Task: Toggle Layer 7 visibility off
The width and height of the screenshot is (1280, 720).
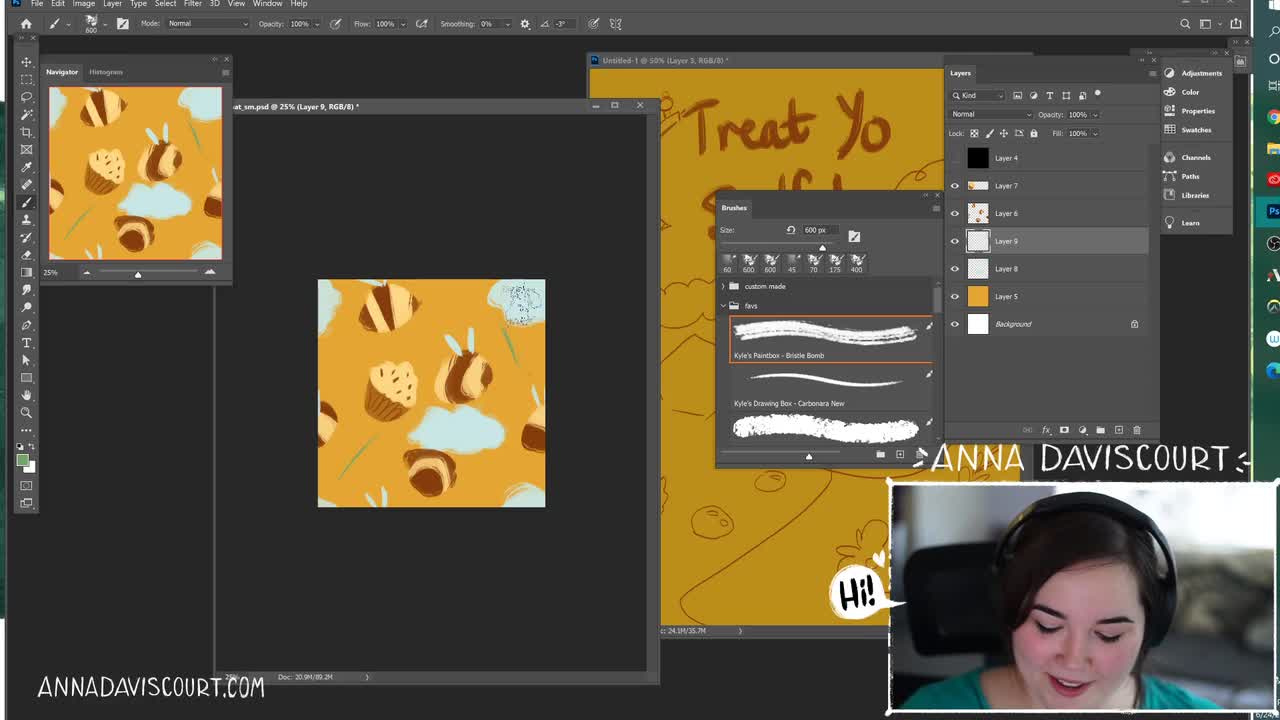Action: (955, 185)
